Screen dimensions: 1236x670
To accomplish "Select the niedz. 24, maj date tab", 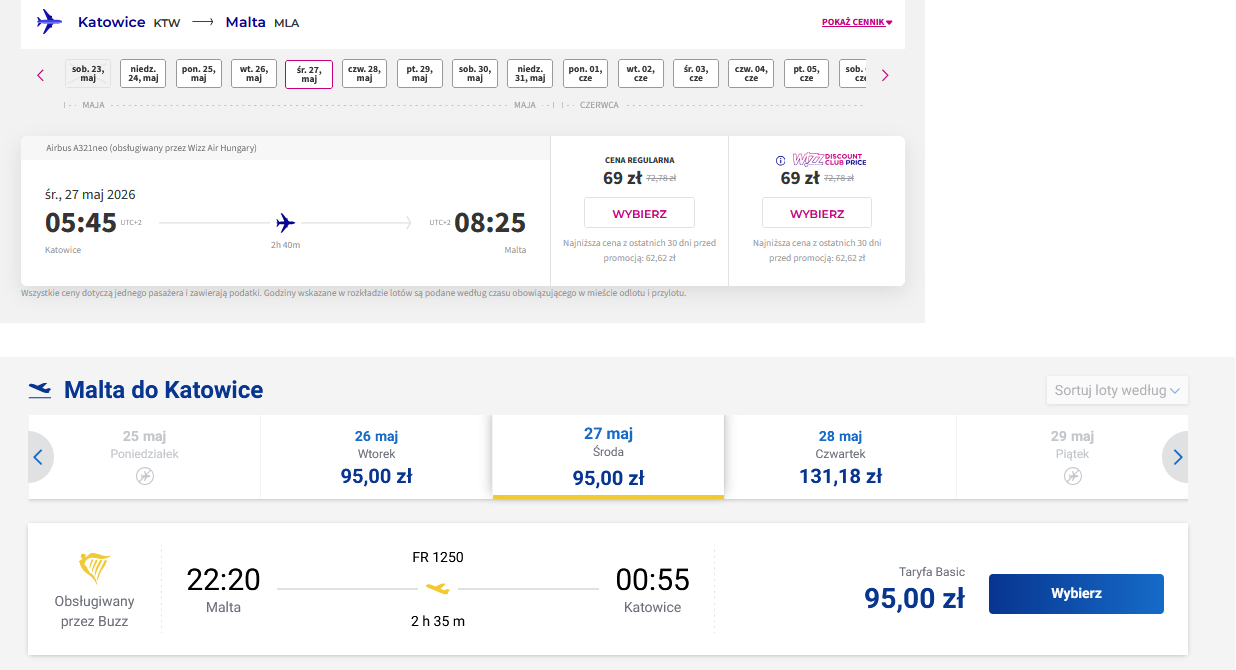I will coord(143,74).
